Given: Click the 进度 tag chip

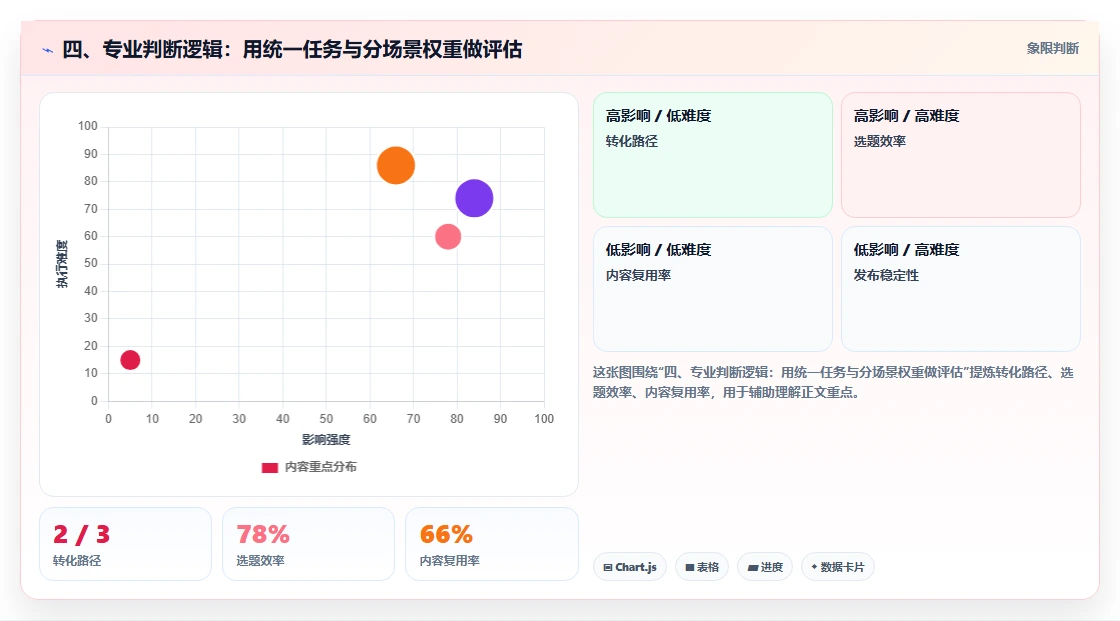Looking at the screenshot, I should tap(765, 567).
